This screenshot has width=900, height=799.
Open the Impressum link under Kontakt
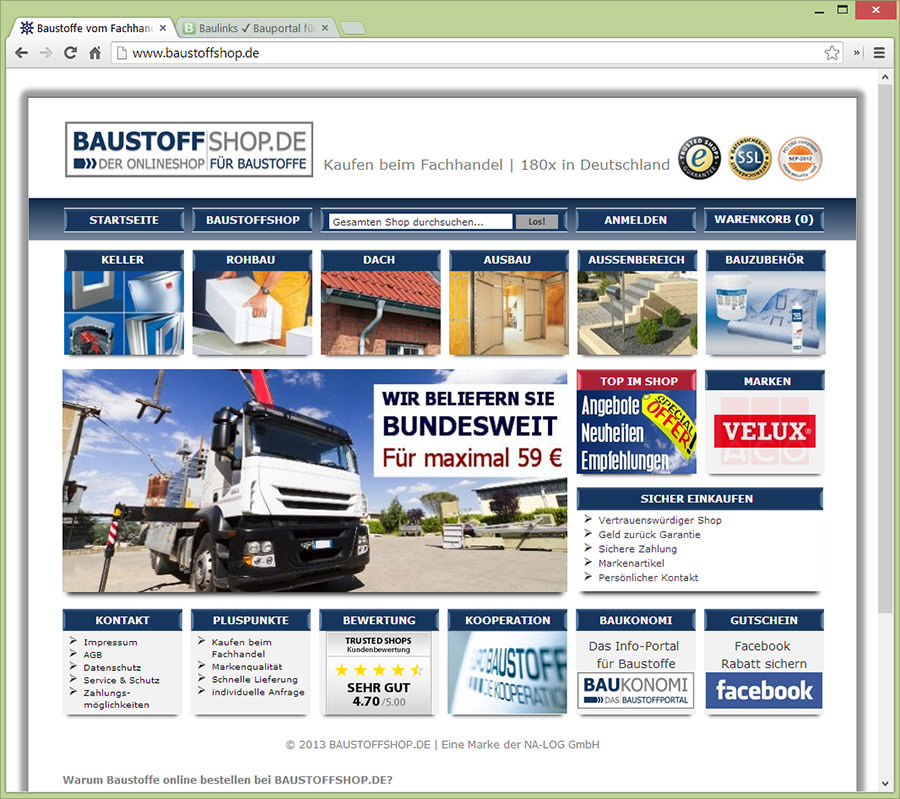110,642
